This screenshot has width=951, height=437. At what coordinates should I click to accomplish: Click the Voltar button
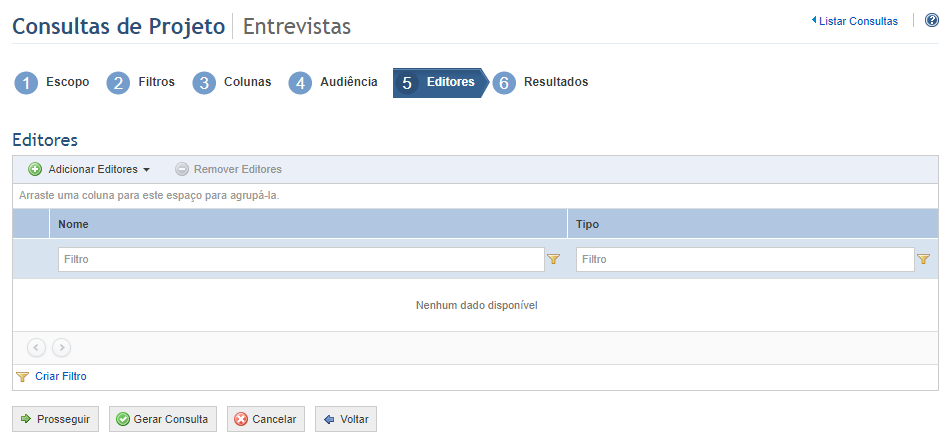(x=346, y=419)
